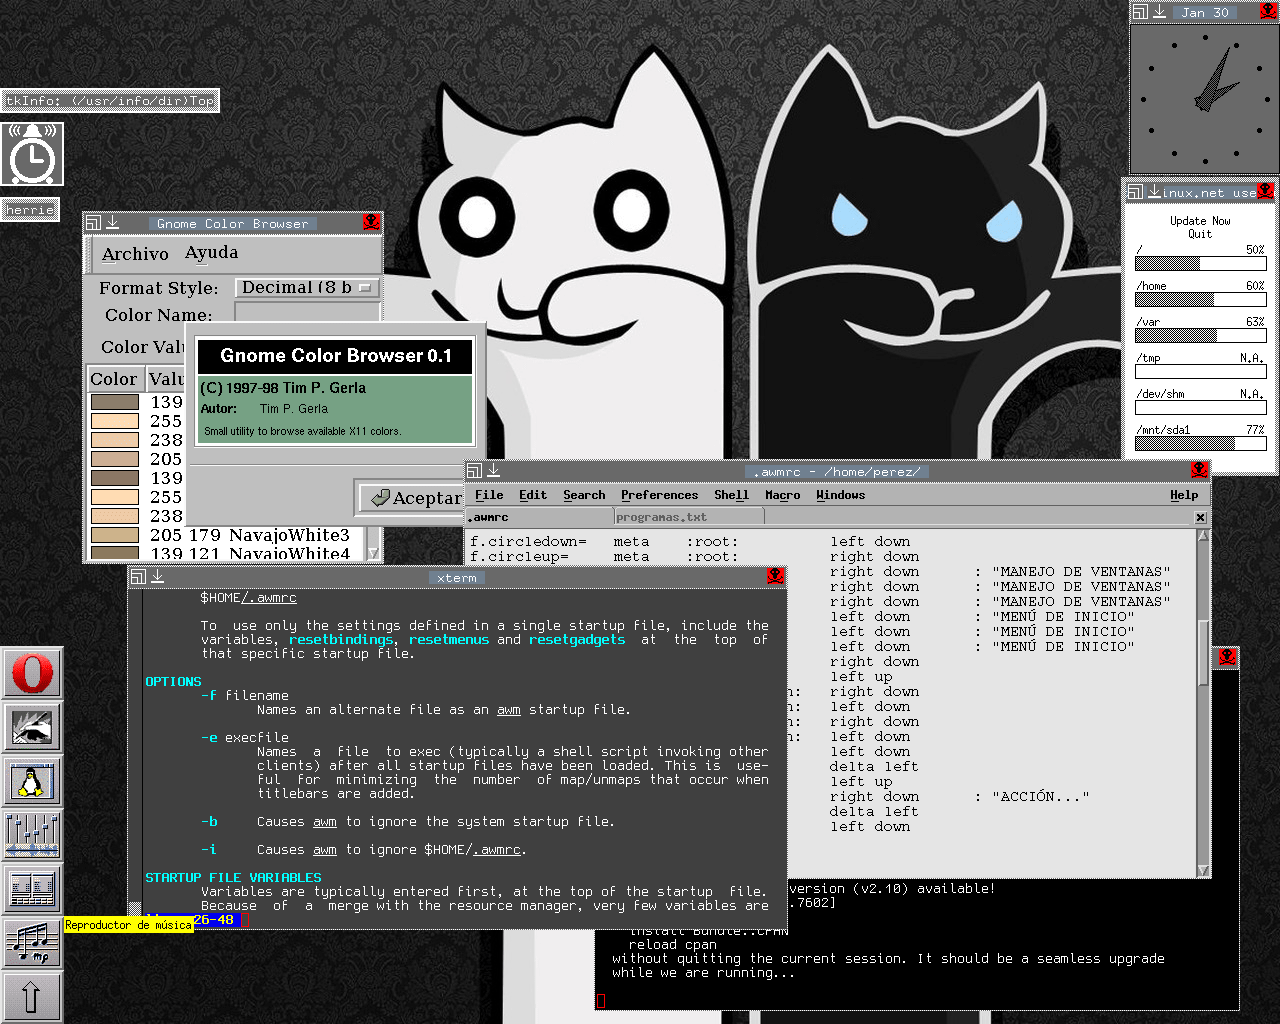The width and height of the screenshot is (1280, 1024).
Task: Click the nested-squares icon on Gnome Color Browser title bar
Action: coord(93,223)
